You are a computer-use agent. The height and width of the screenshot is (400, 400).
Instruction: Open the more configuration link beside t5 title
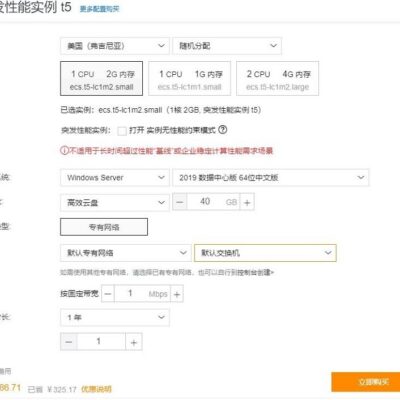click(99, 9)
